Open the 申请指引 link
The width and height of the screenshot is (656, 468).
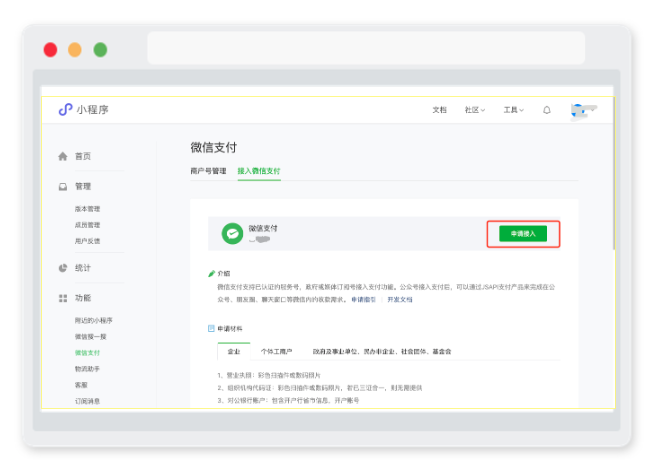point(363,299)
